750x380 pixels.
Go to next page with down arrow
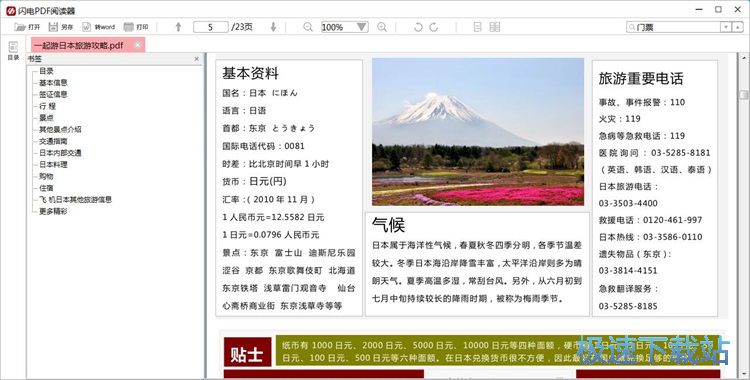point(273,27)
